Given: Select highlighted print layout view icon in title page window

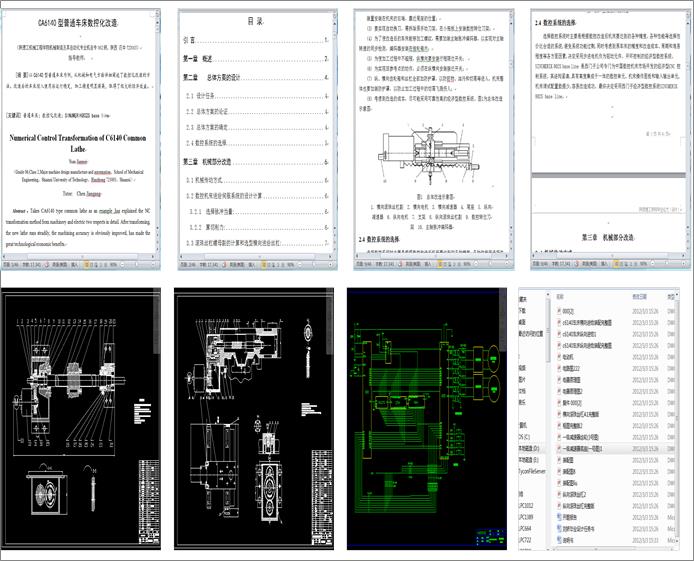Looking at the screenshot, I should tap(87, 265).
